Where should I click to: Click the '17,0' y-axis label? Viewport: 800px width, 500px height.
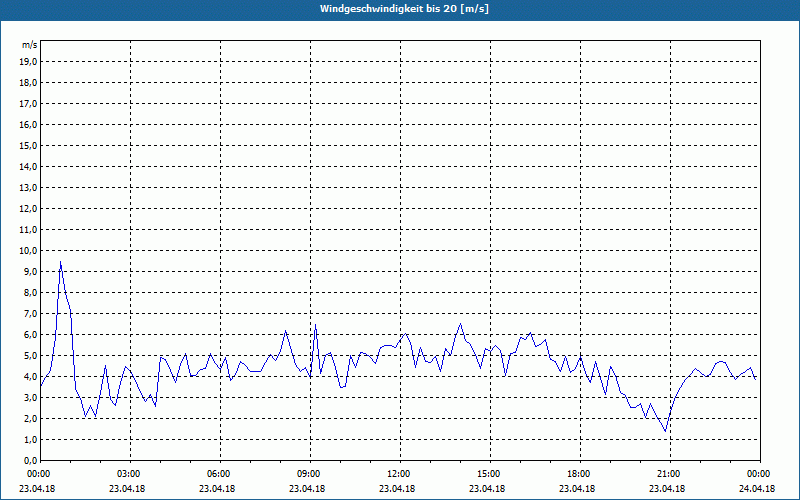click(x=30, y=104)
